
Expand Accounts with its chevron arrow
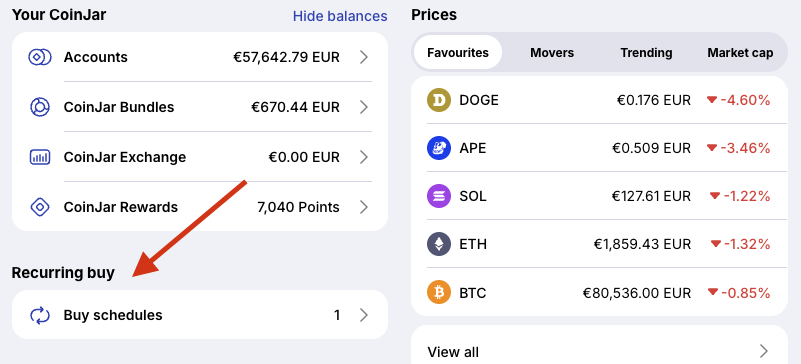click(x=364, y=57)
